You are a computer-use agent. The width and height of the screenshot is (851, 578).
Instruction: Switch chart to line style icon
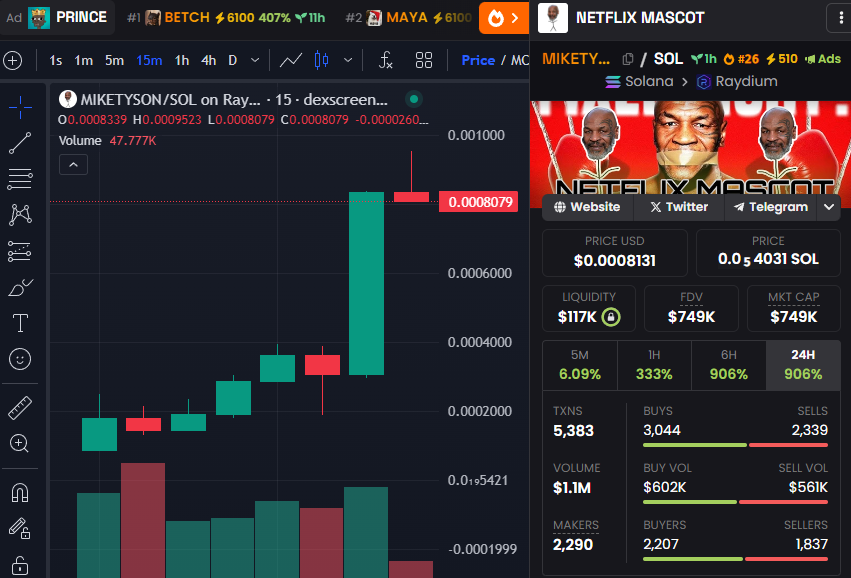coord(291,60)
